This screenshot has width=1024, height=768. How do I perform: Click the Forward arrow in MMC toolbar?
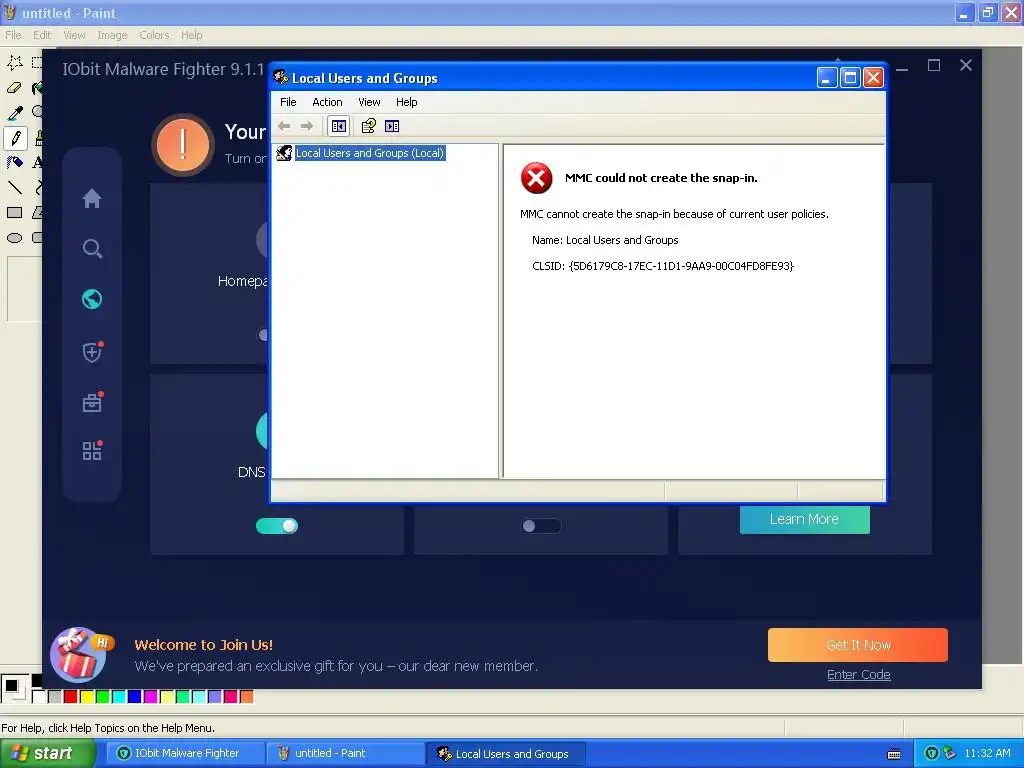pyautogui.click(x=306, y=126)
